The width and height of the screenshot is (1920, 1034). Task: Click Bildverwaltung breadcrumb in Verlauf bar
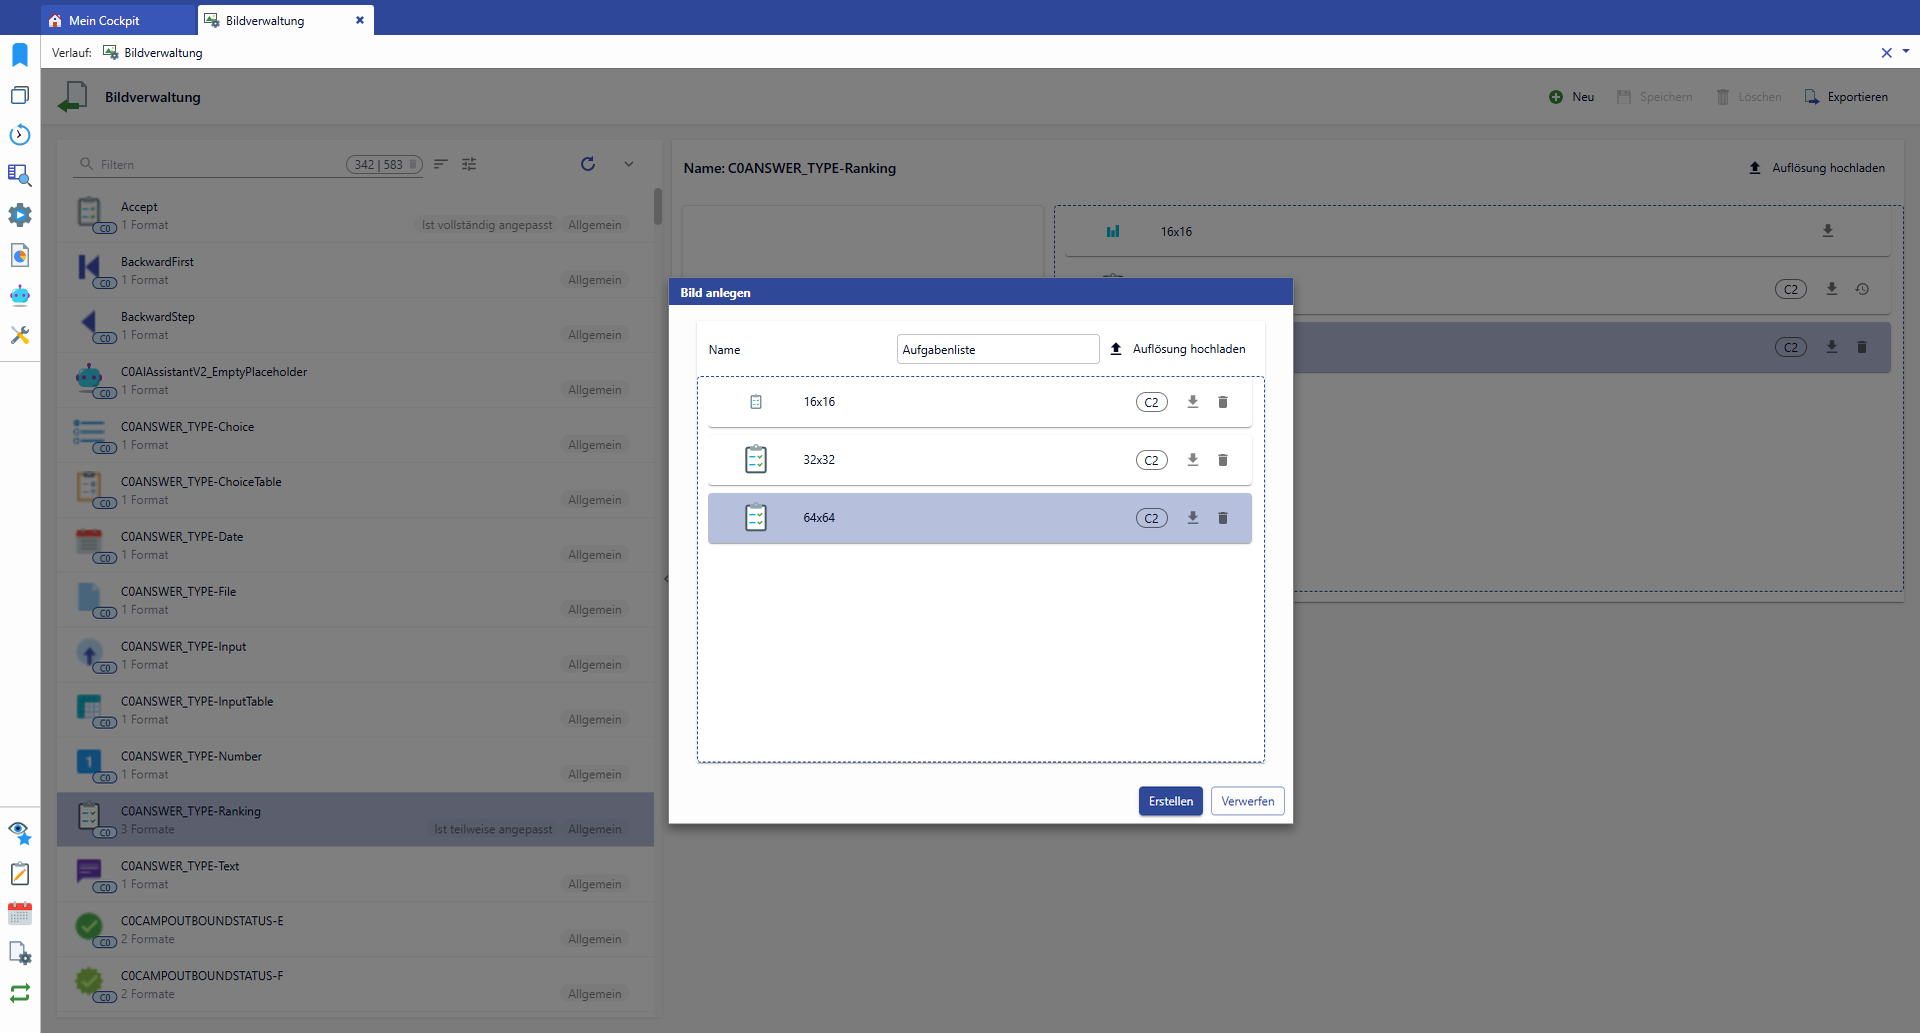(x=153, y=53)
